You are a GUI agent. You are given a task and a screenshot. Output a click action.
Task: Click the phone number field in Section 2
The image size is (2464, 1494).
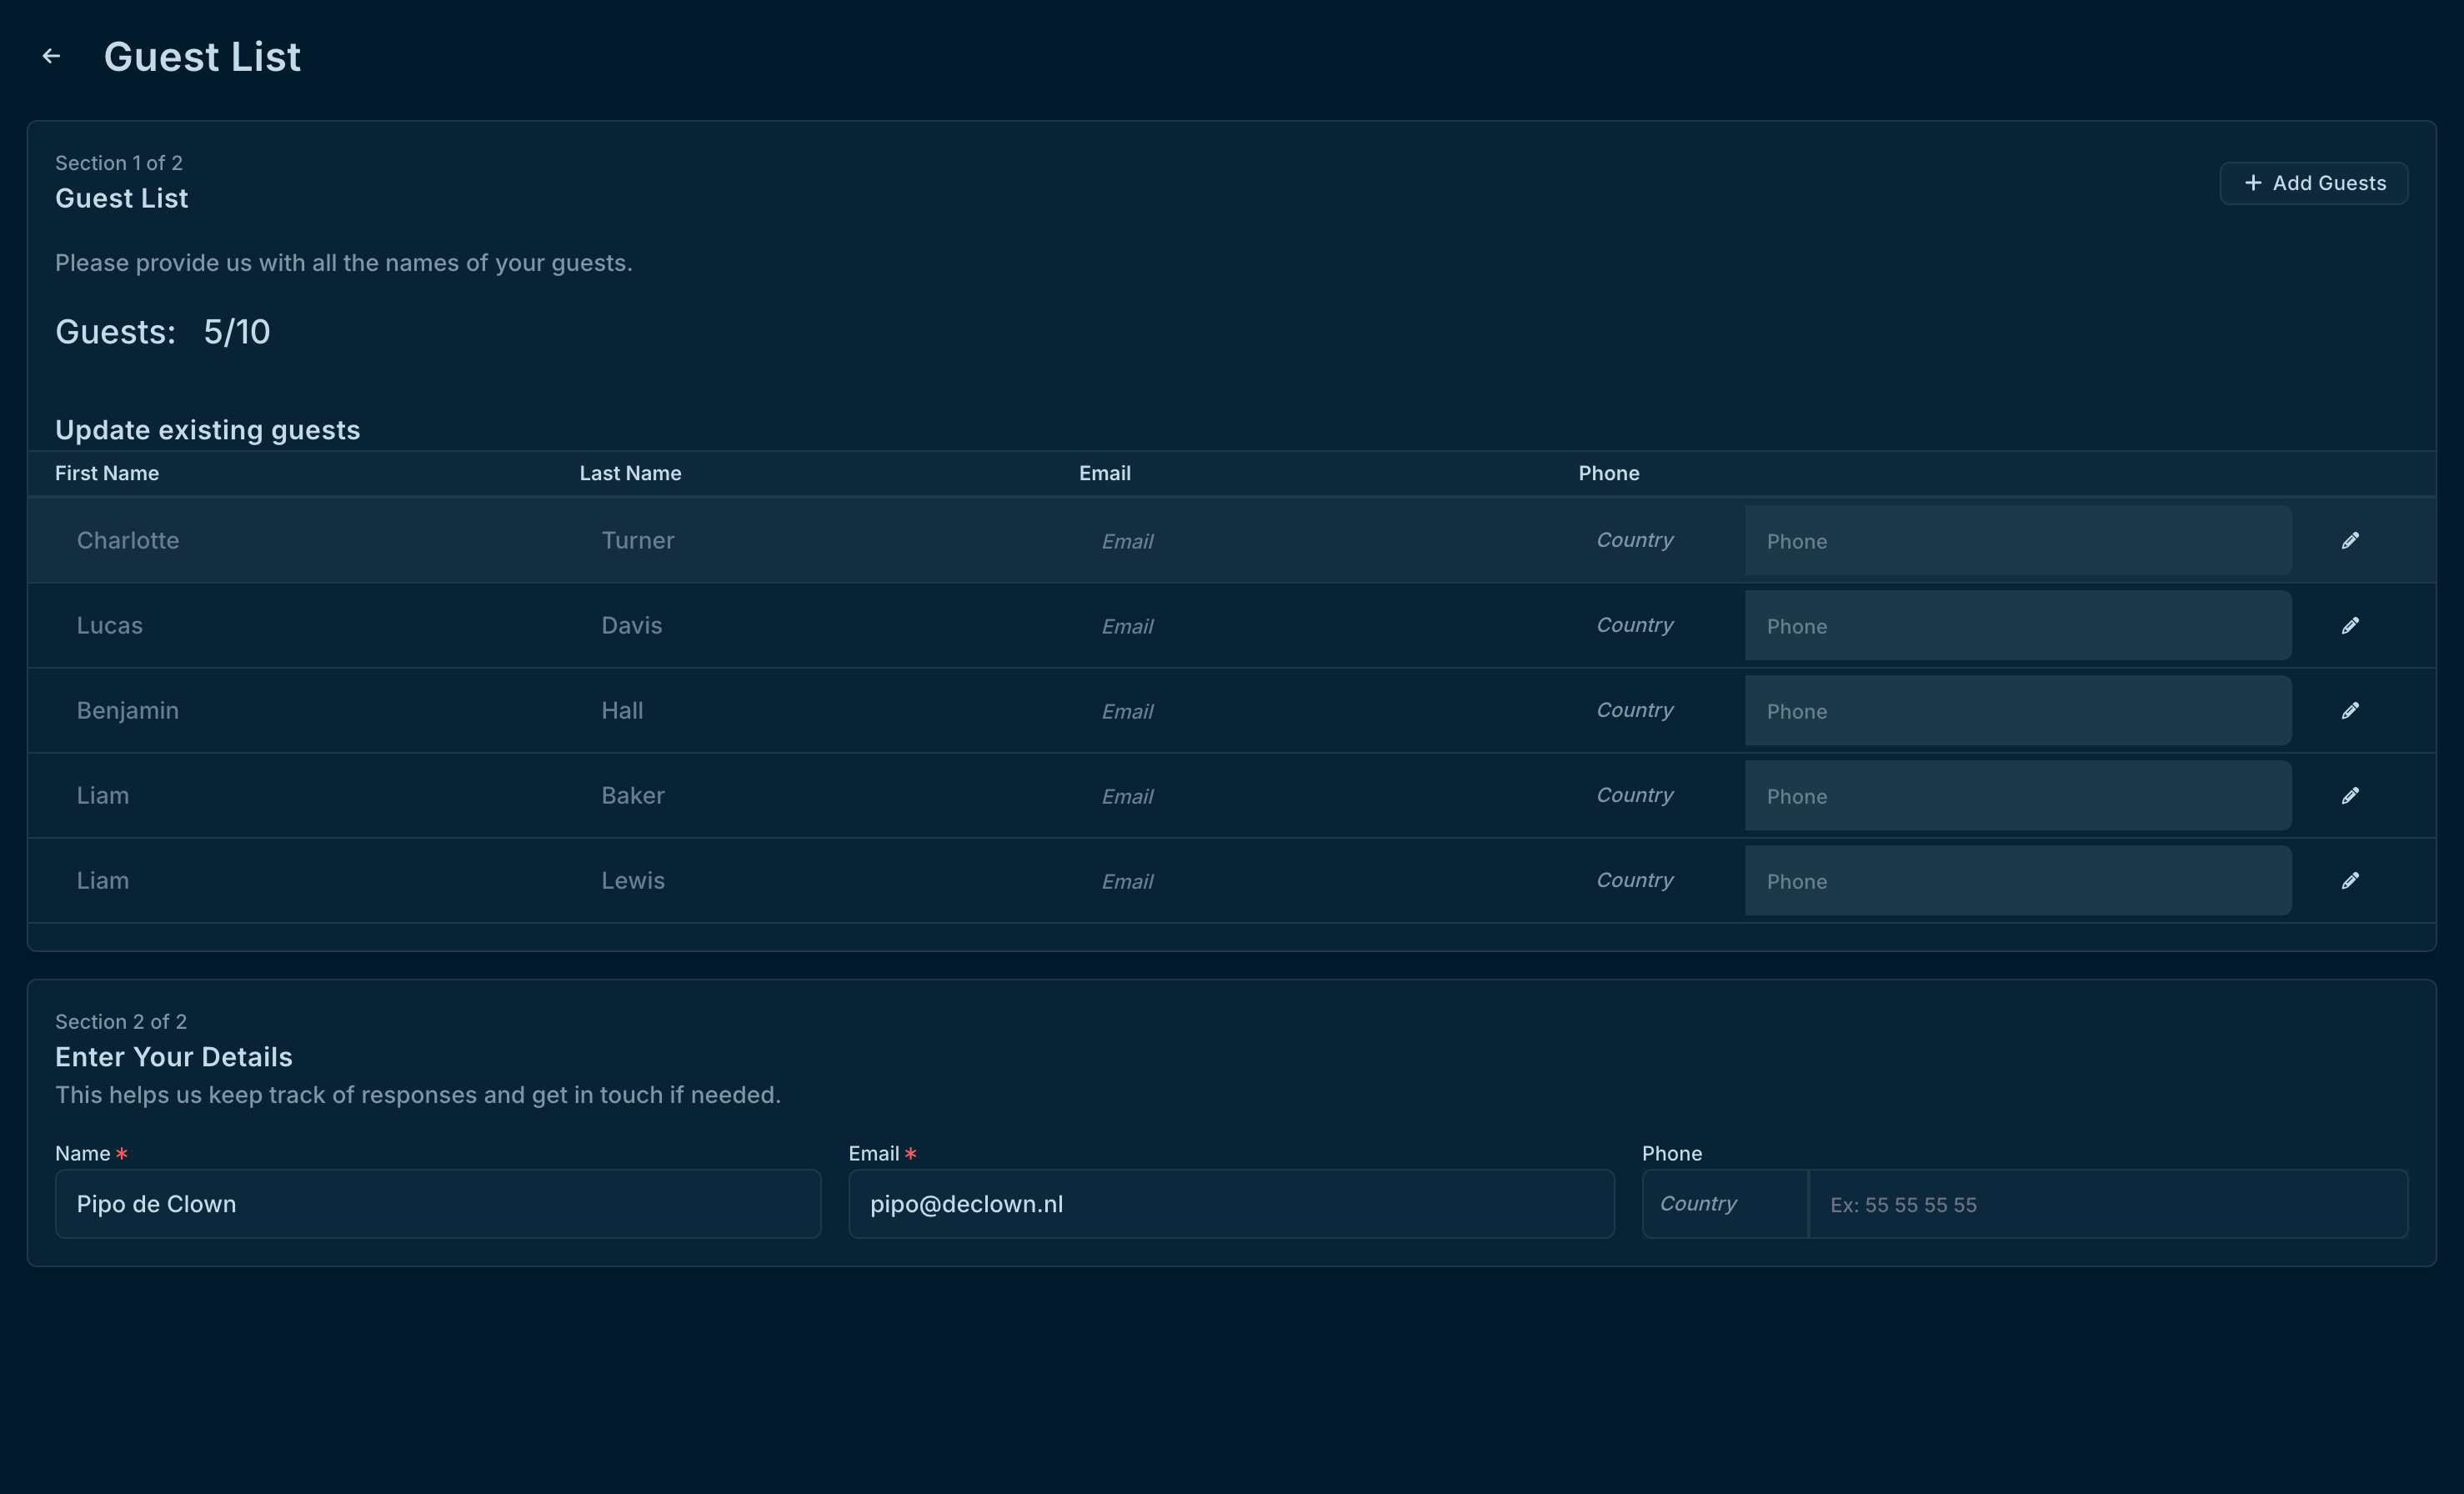pos(2106,1204)
